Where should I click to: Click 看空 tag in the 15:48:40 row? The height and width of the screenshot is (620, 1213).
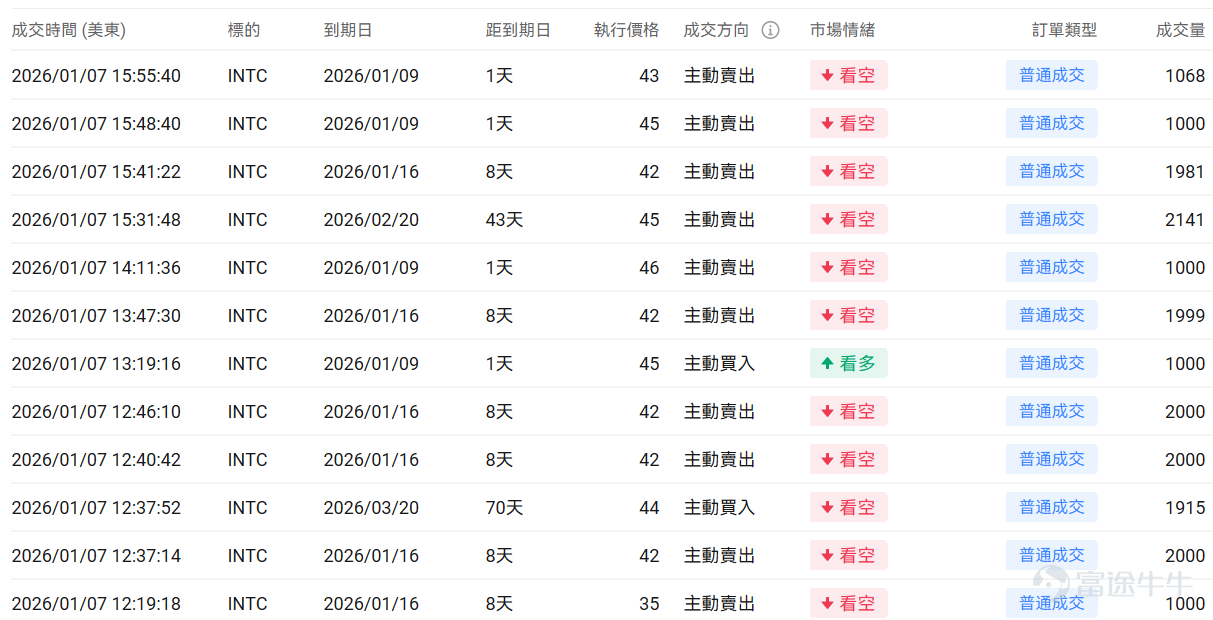pos(849,123)
